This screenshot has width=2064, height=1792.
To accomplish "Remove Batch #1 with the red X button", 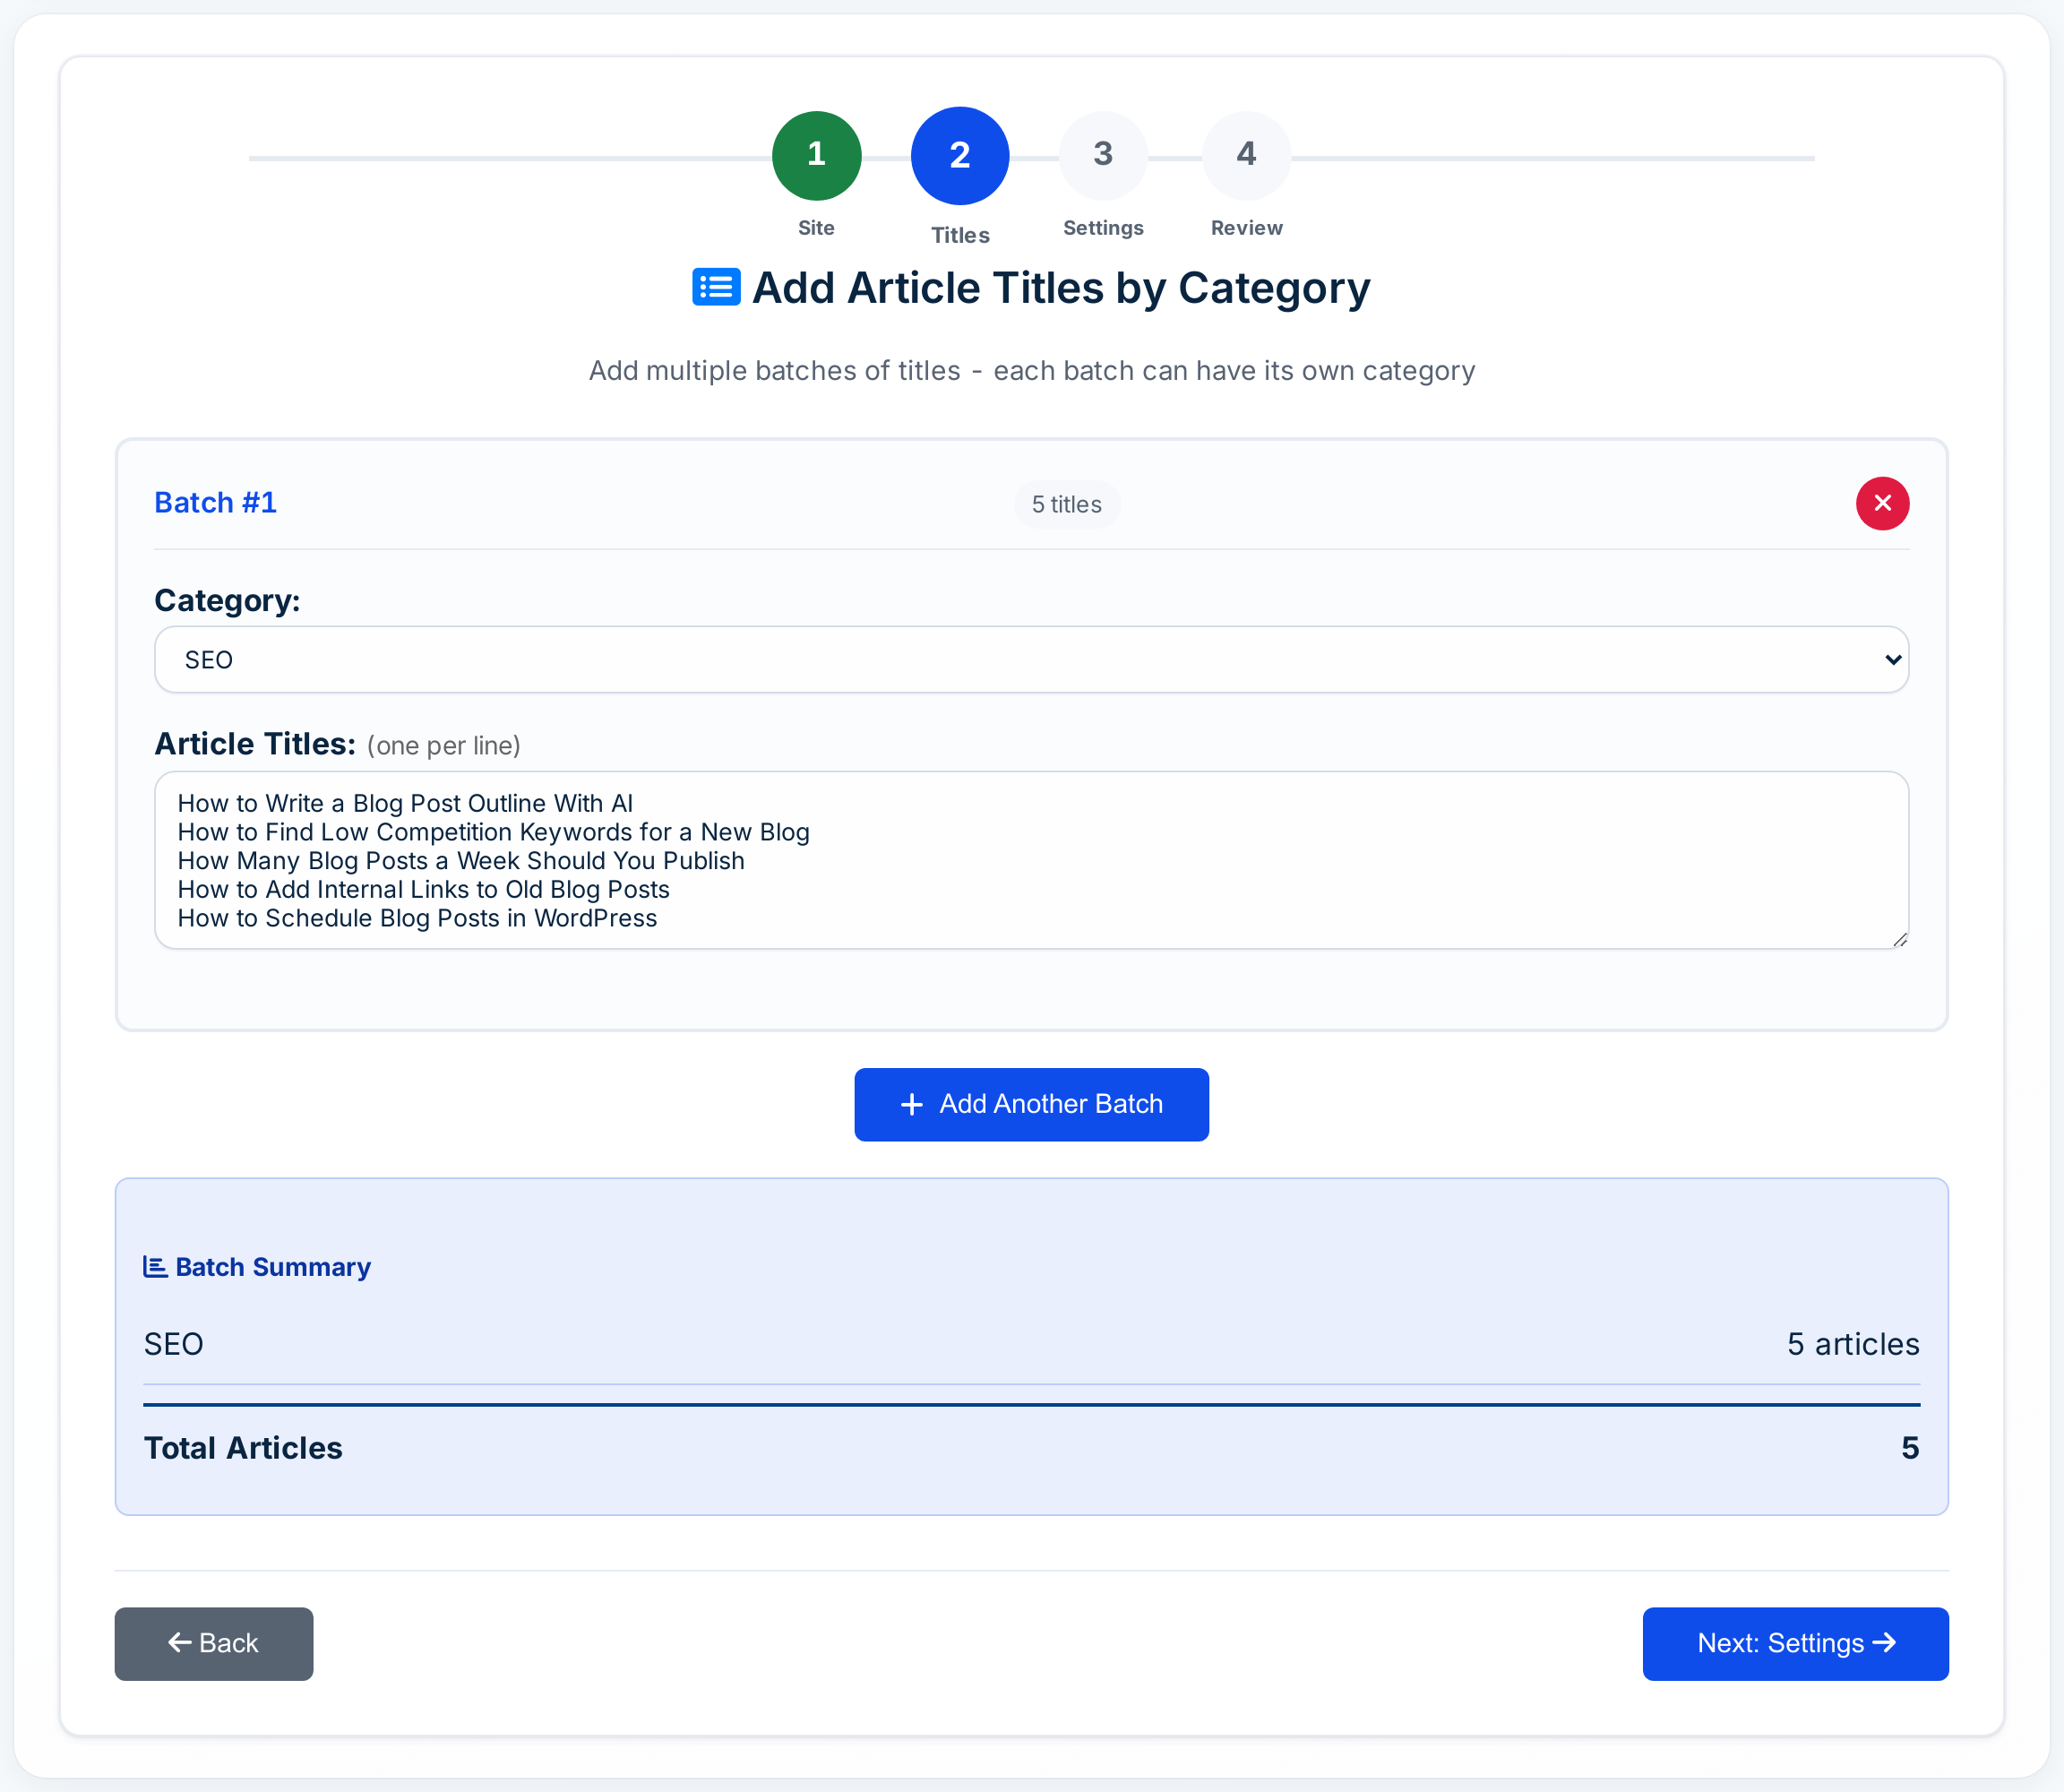I will pyautogui.click(x=1882, y=503).
